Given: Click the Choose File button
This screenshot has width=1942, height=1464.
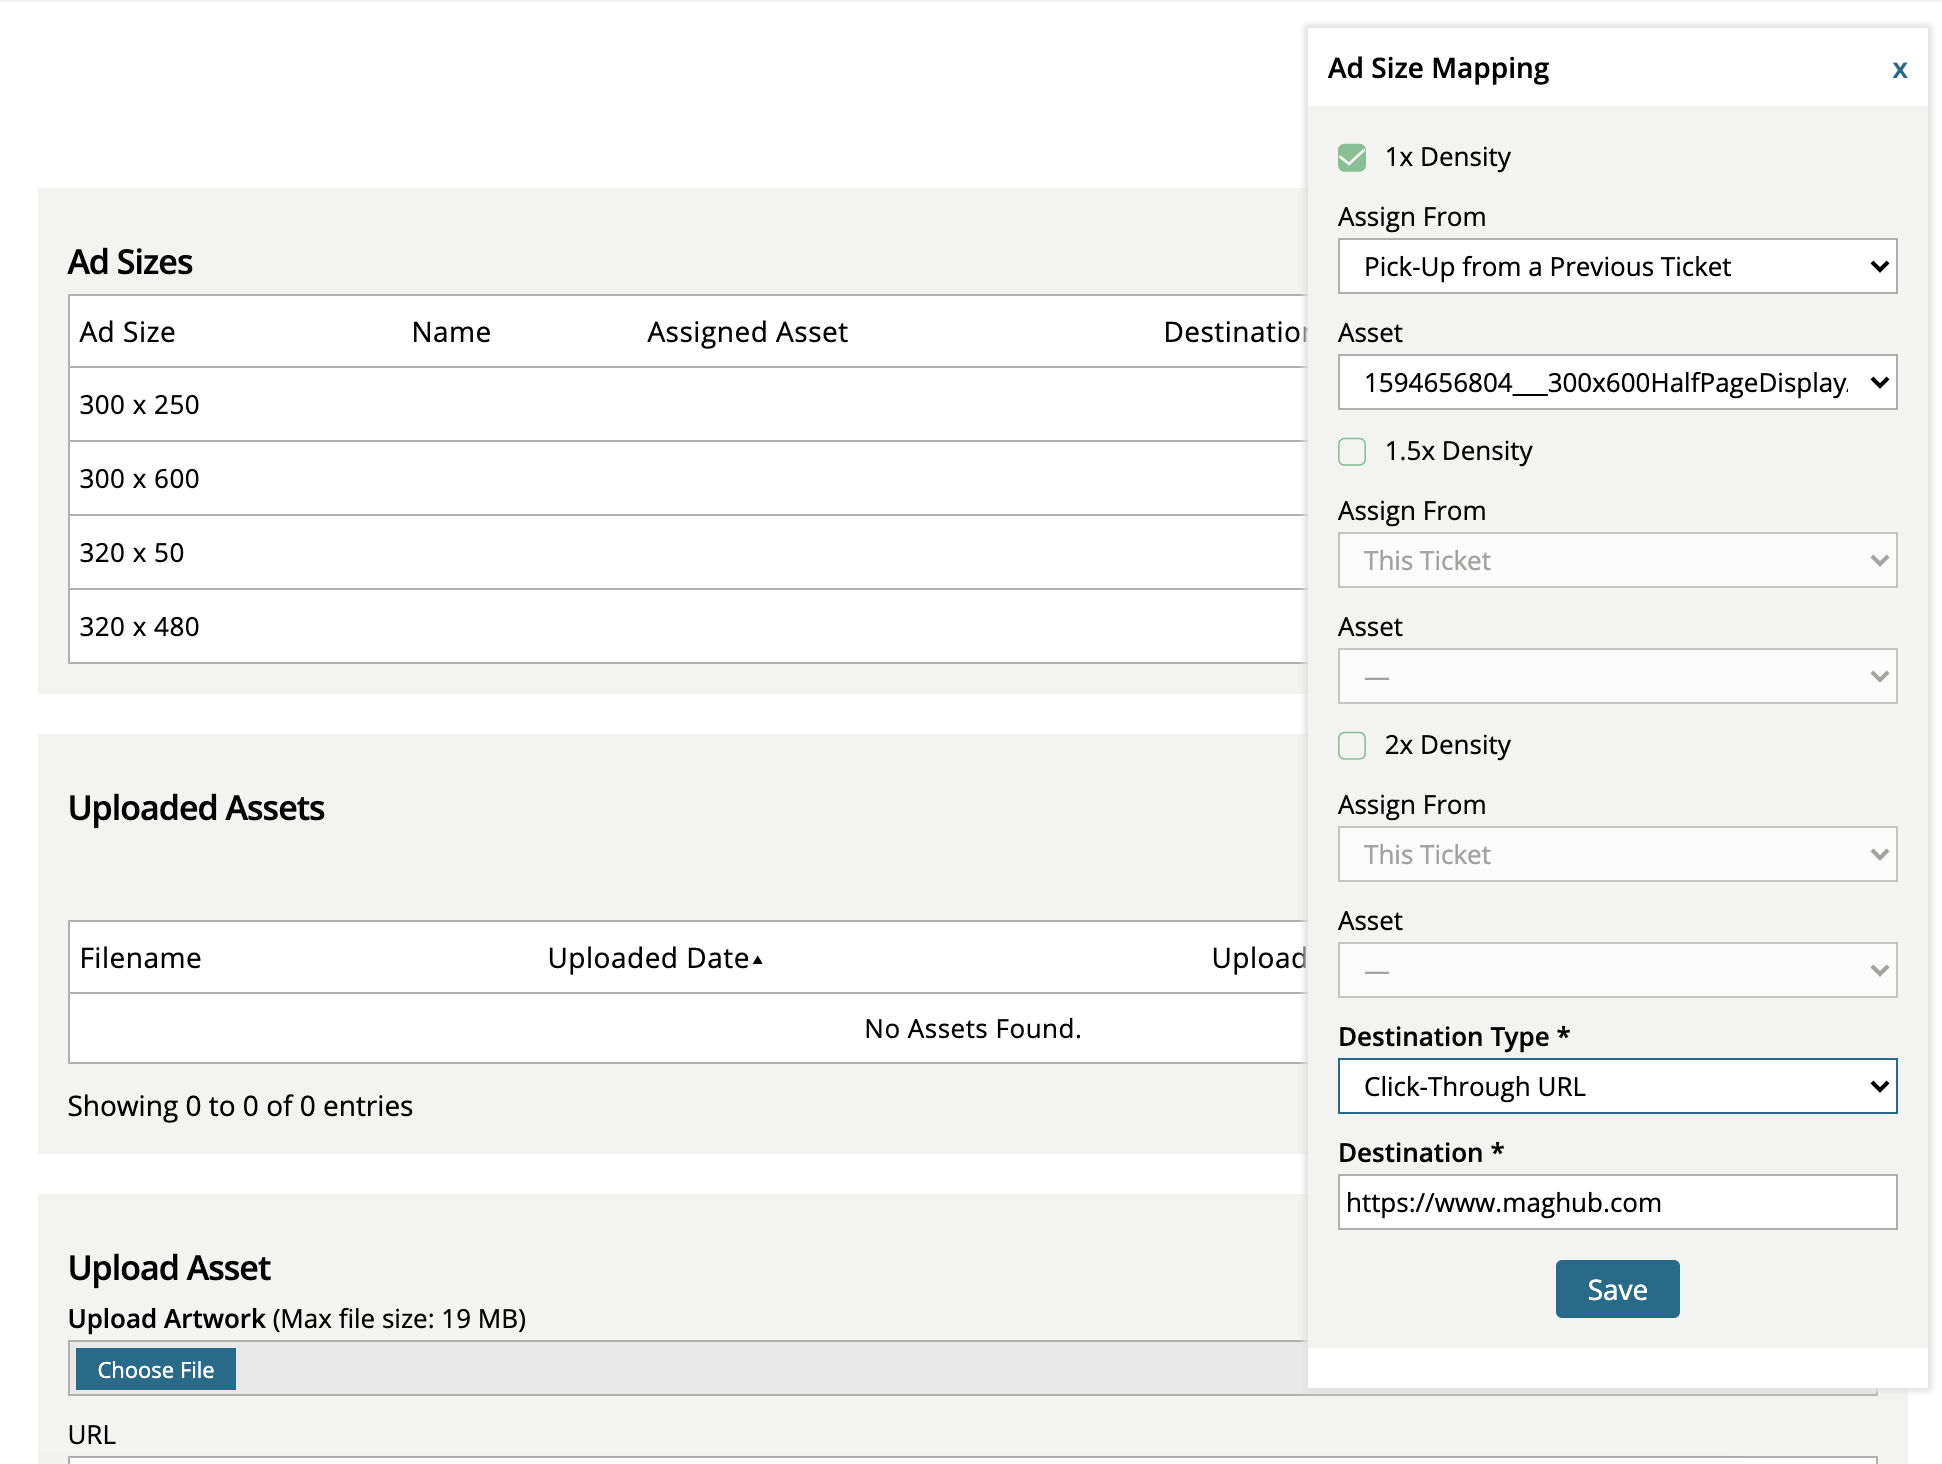Looking at the screenshot, I should pyautogui.click(x=155, y=1370).
